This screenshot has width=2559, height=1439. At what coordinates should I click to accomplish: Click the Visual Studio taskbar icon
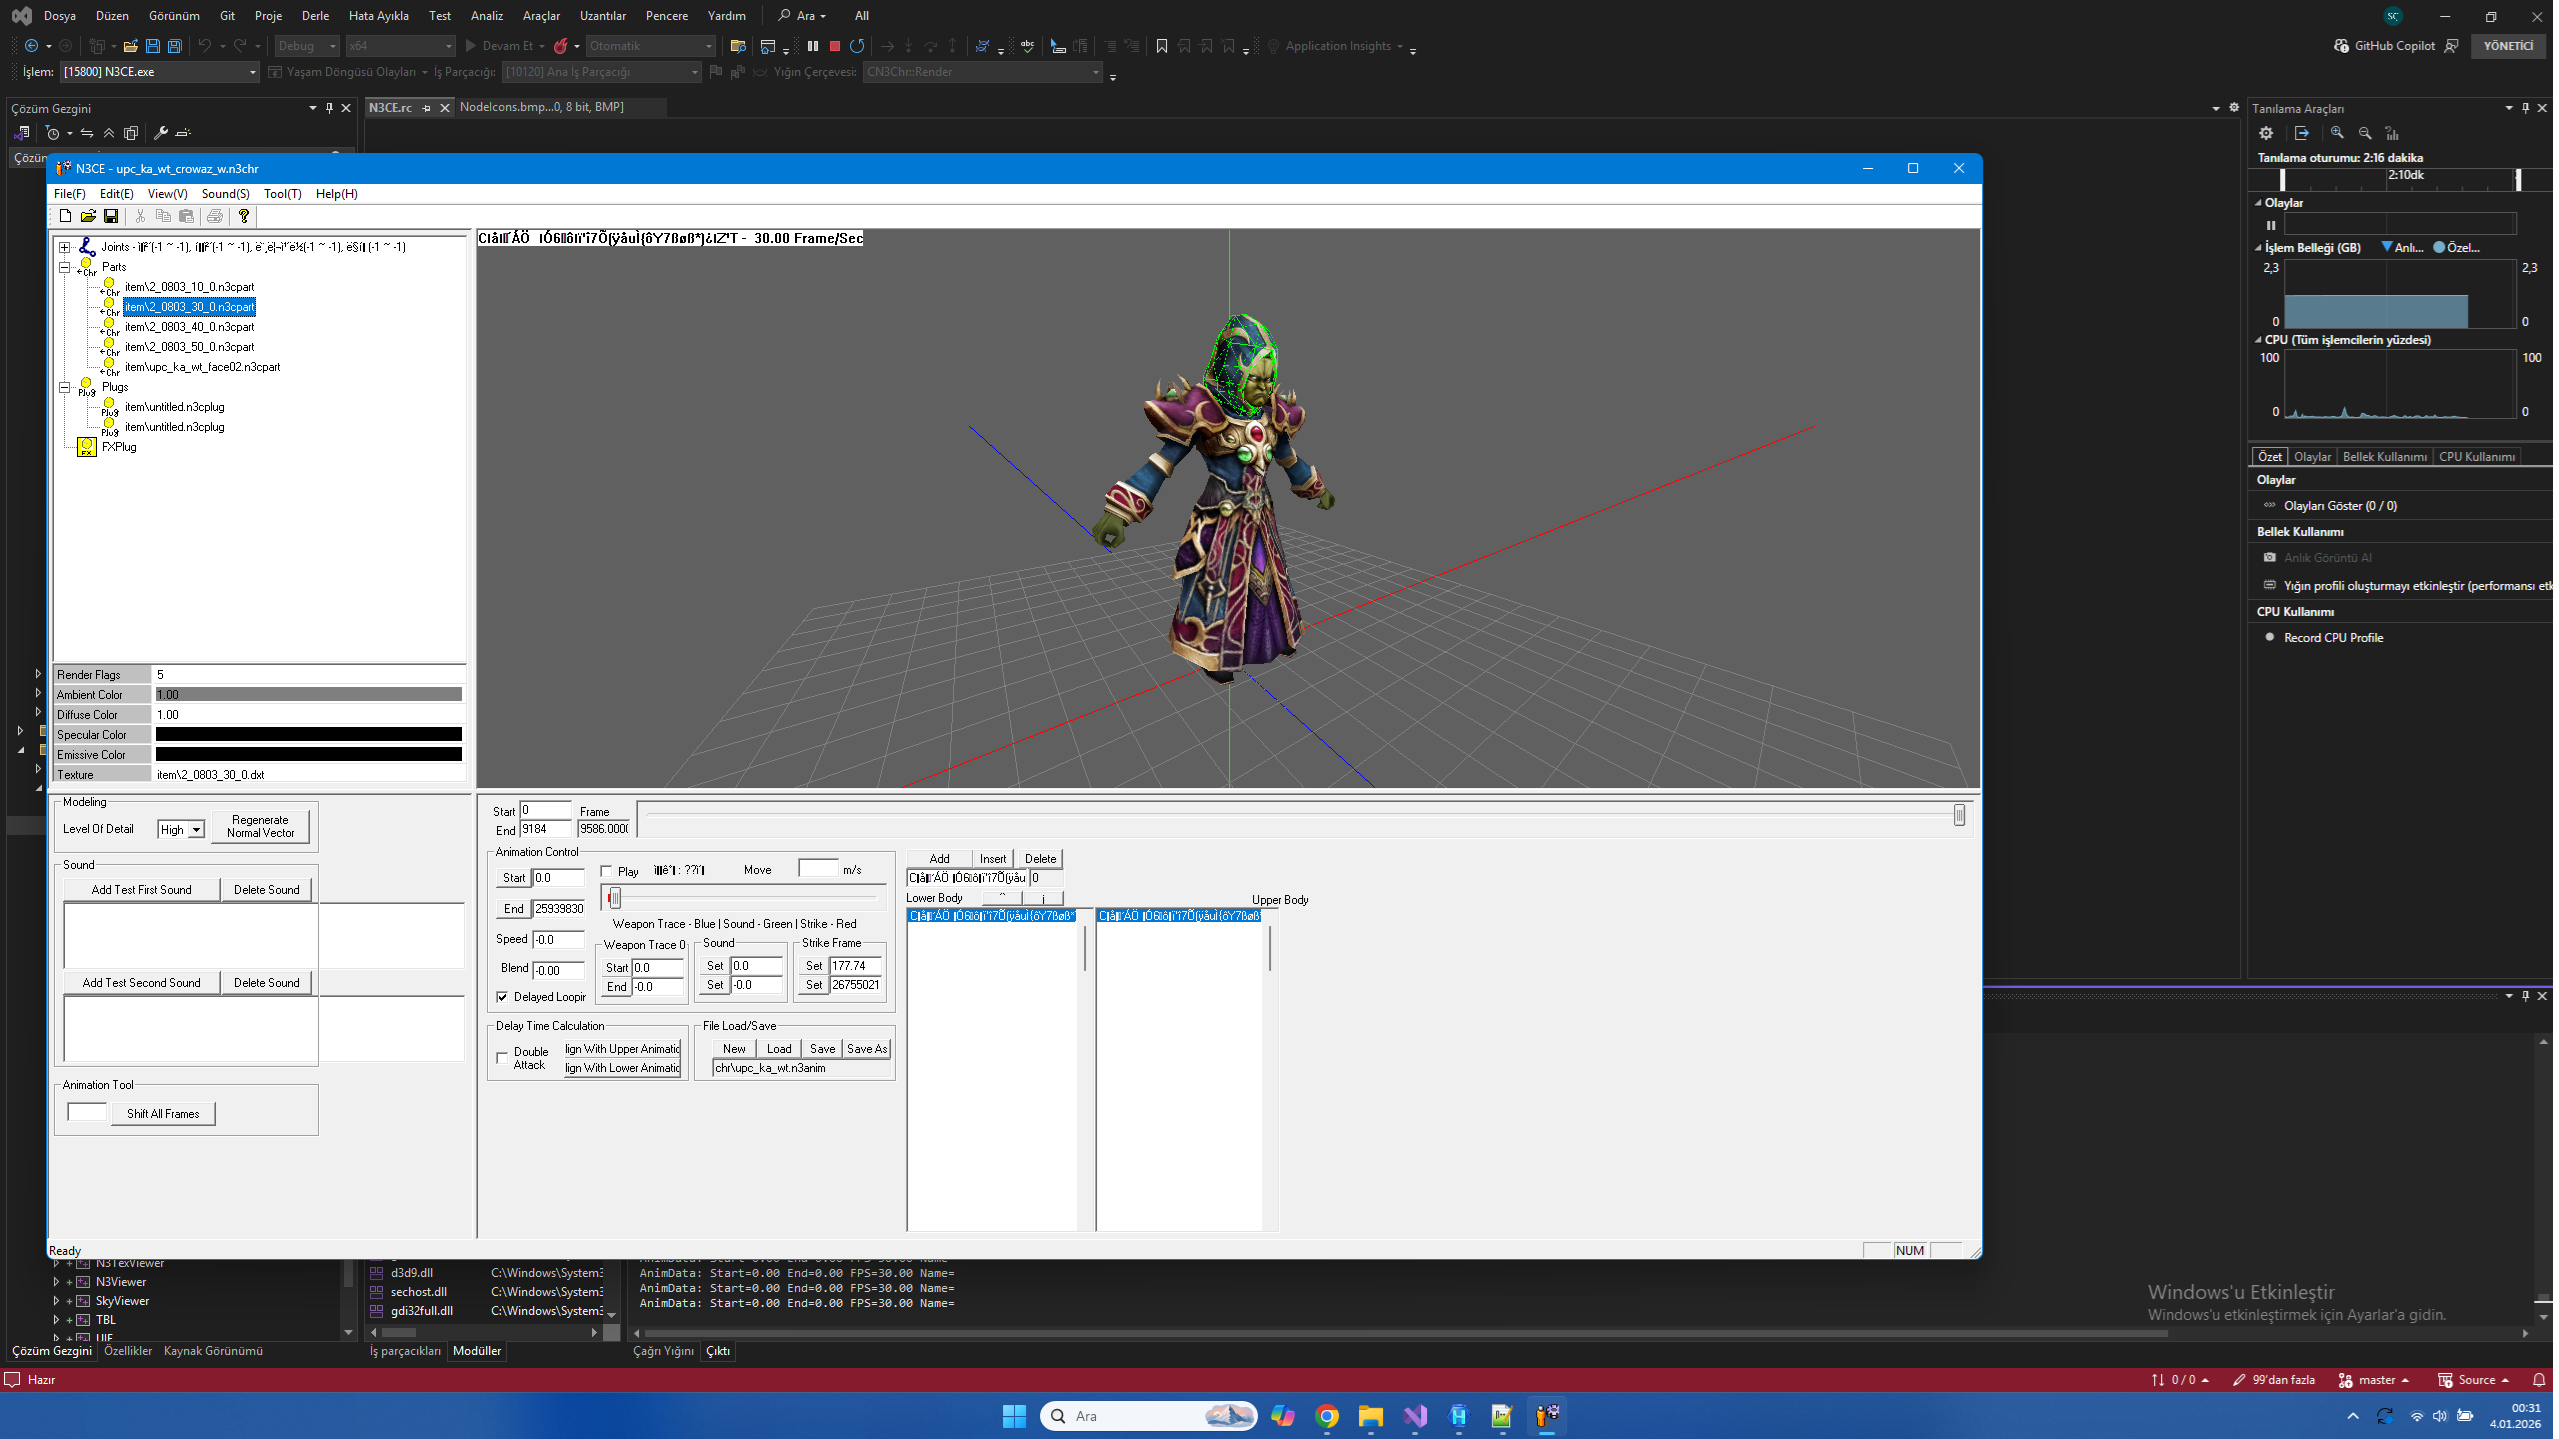(x=1415, y=1416)
